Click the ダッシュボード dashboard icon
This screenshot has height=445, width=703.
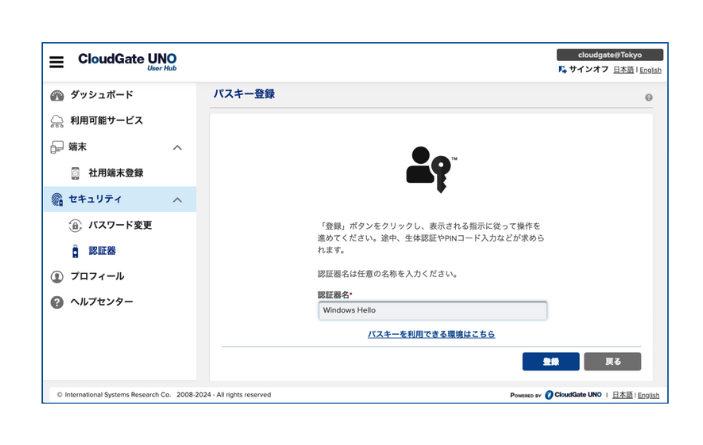pos(57,95)
